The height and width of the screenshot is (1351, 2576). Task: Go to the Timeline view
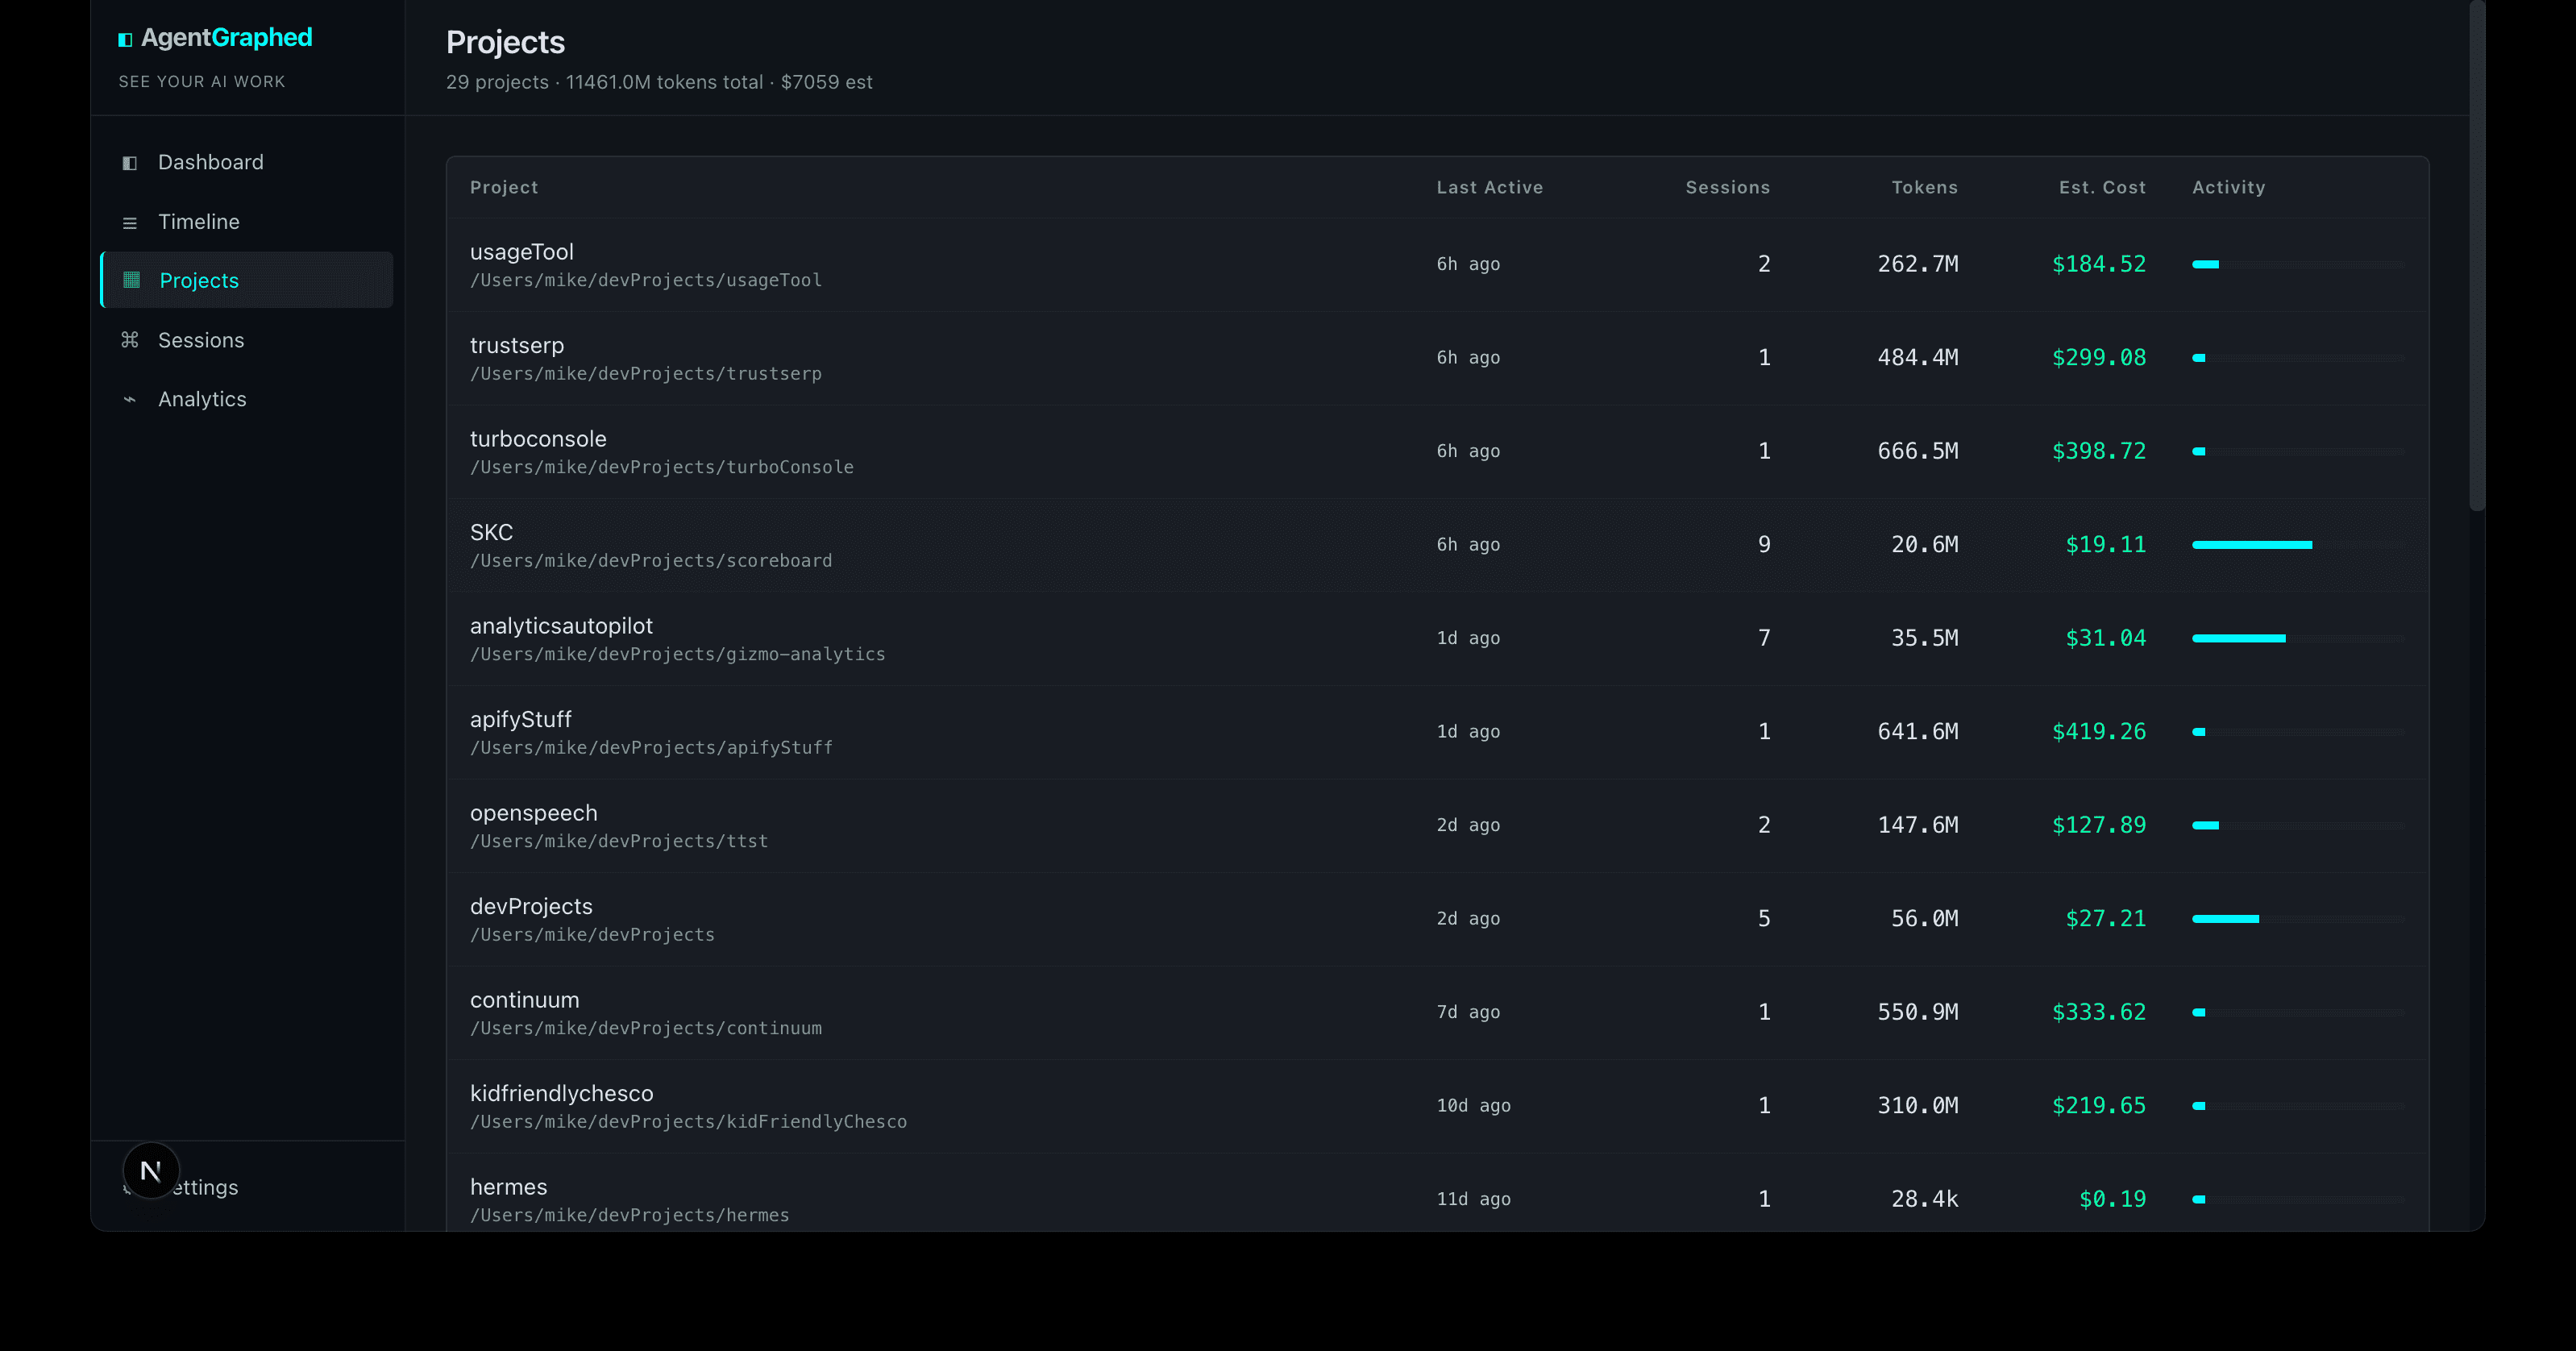tap(247, 222)
